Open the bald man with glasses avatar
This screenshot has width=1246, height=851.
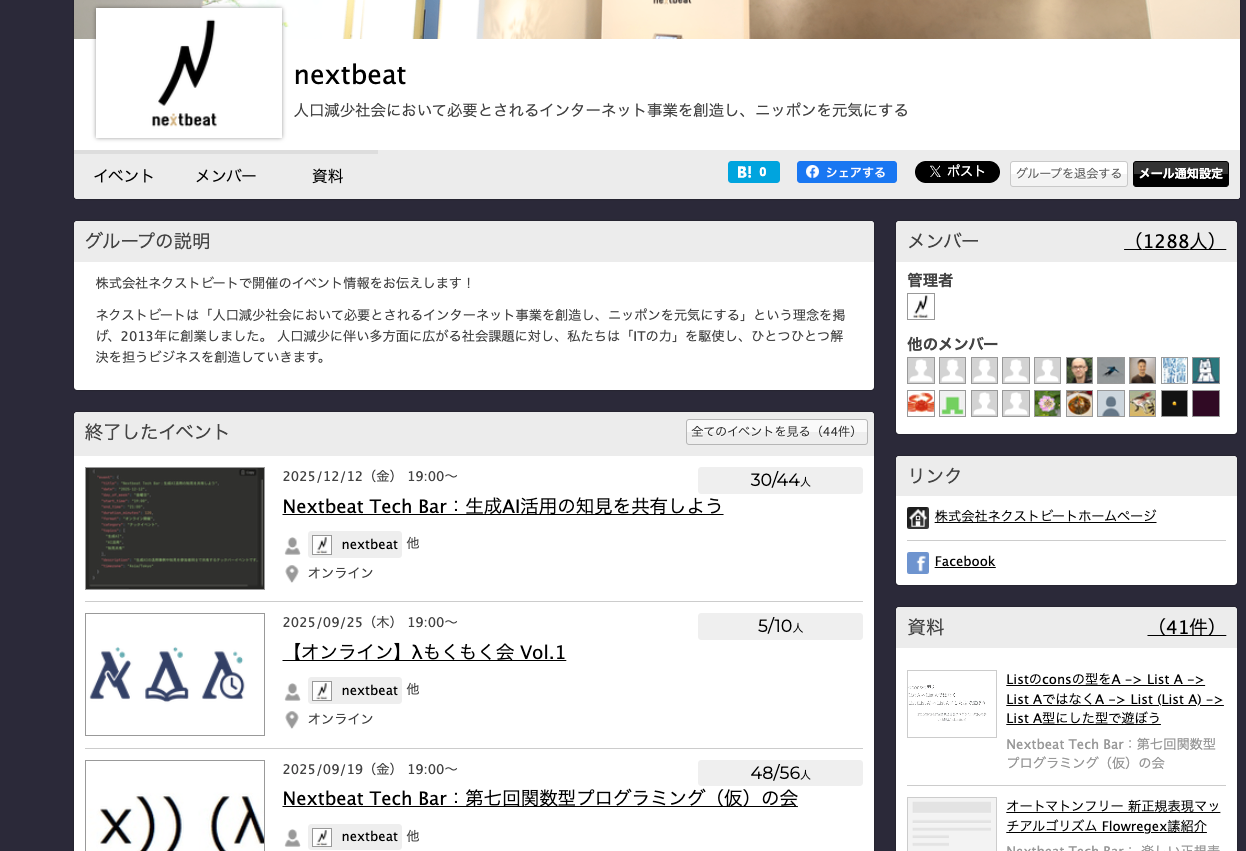tap(1079, 370)
